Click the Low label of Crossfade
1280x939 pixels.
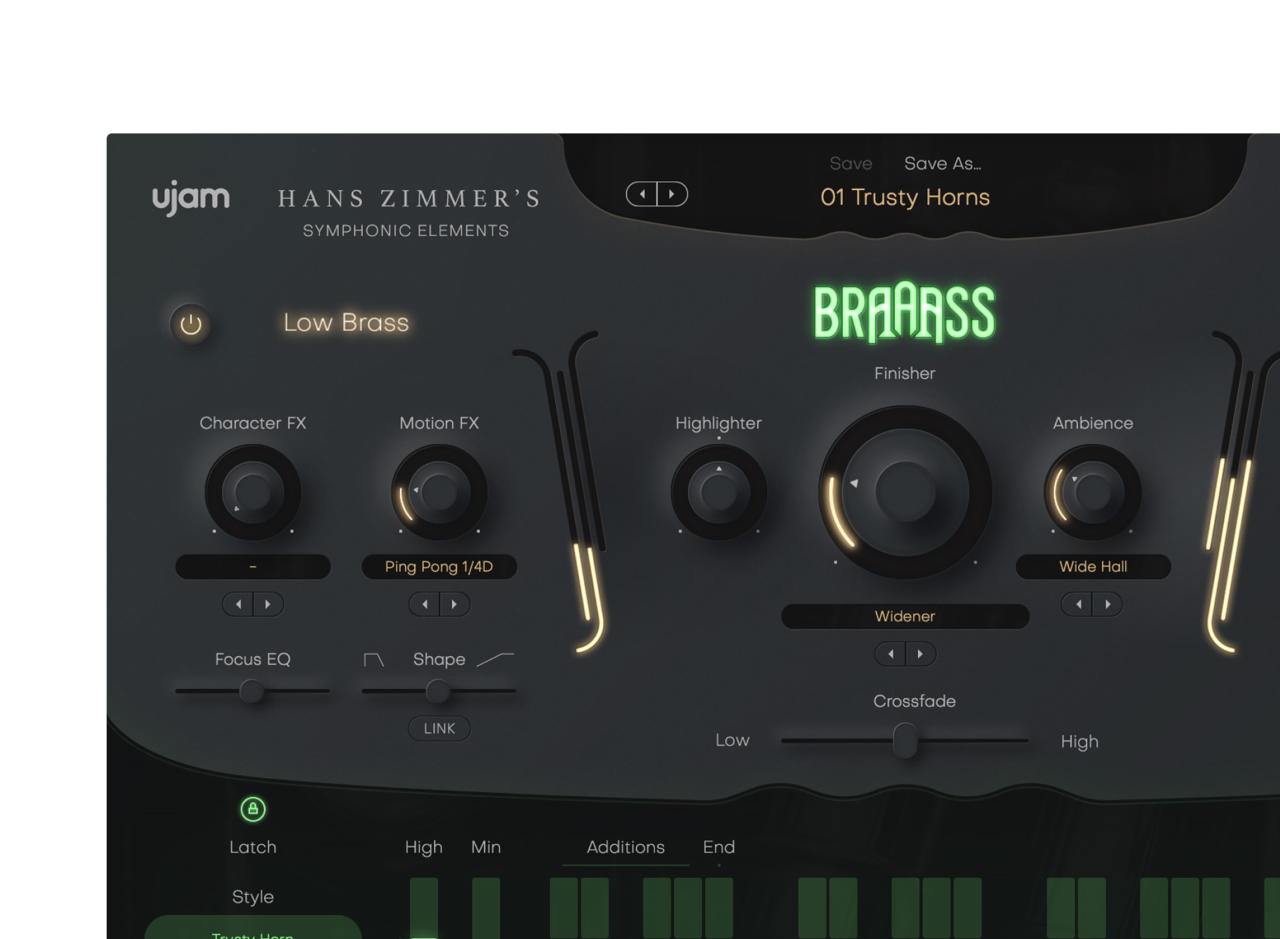pos(732,741)
